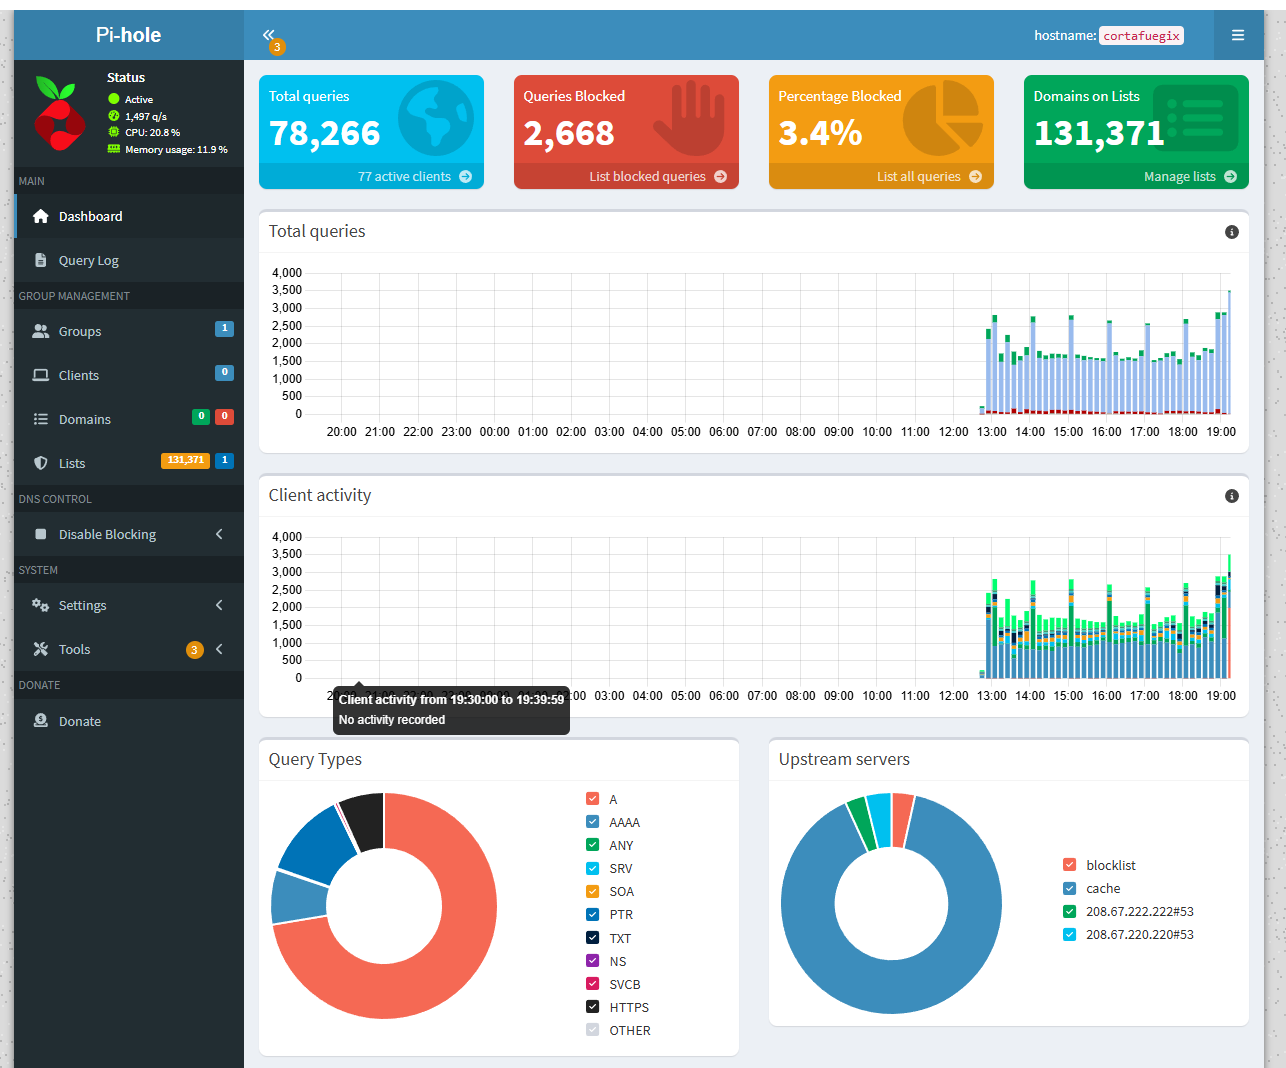Toggle the SOA query type checkbox
Screen dimensions: 1286x1068
click(592, 891)
